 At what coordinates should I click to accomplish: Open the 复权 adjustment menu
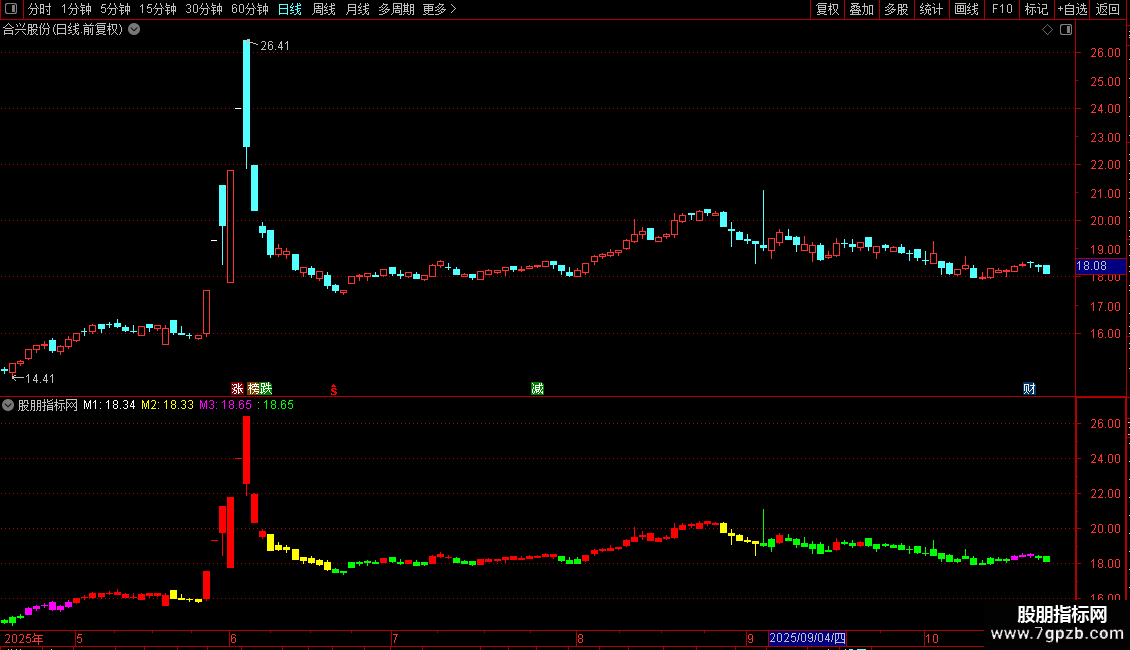tap(827, 9)
